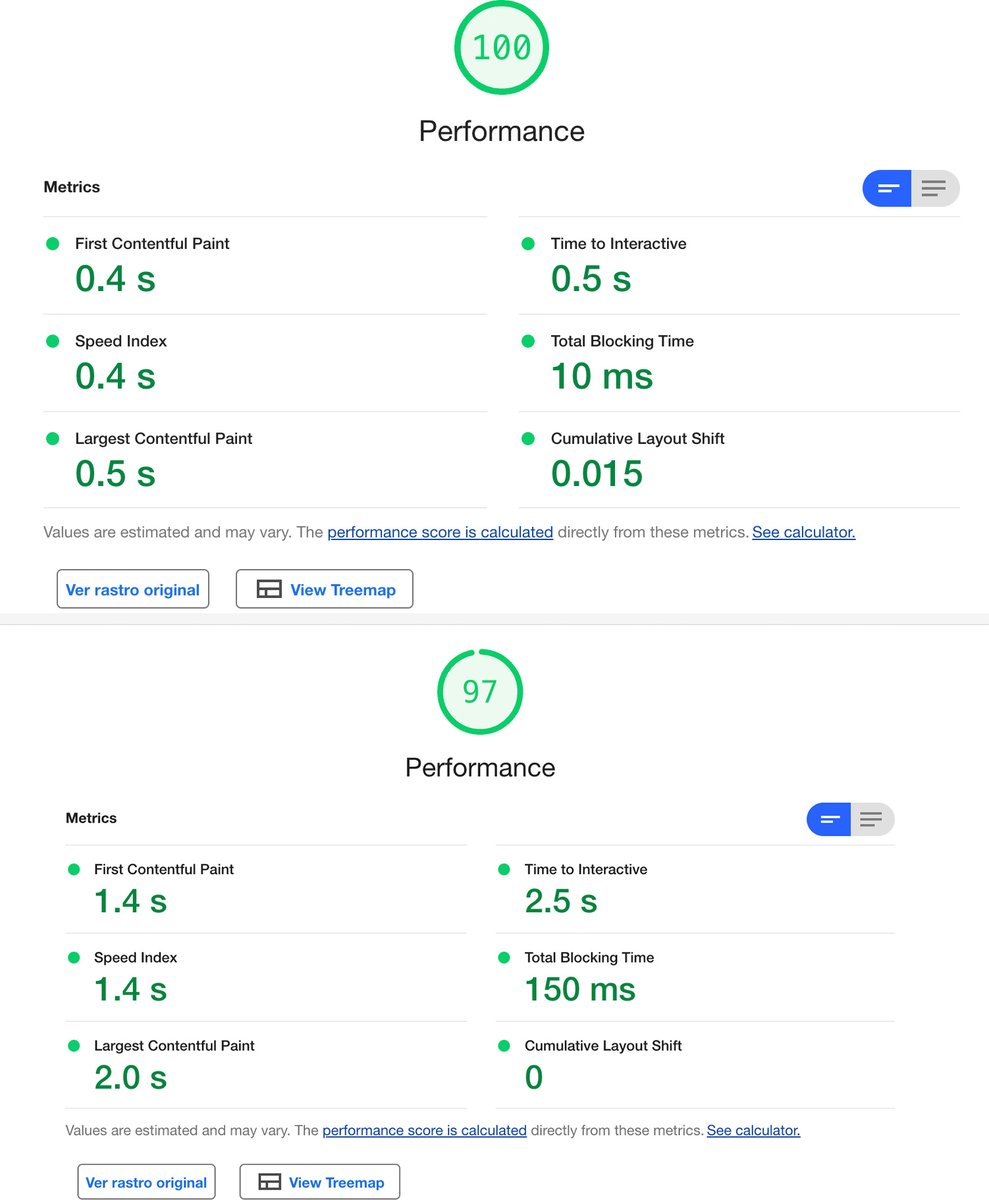Click Largest Contentful Paint value 2.0 s
This screenshot has height=1200, width=989.
pyautogui.click(x=131, y=1077)
